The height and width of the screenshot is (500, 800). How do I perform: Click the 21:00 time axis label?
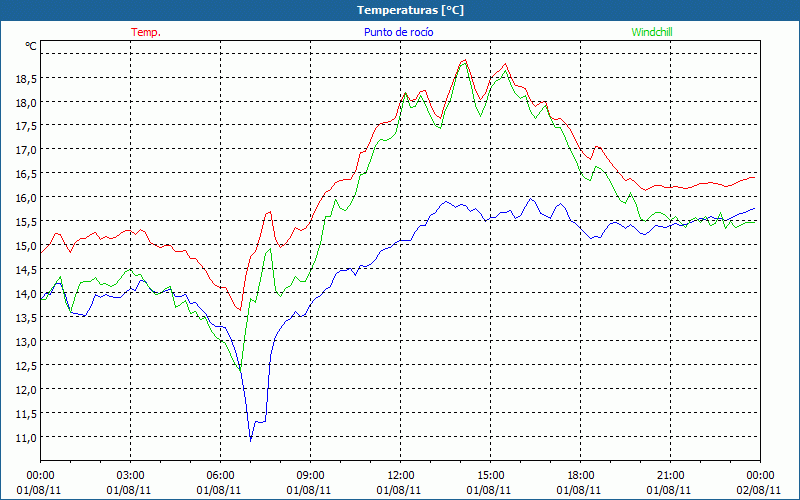pyautogui.click(x=670, y=476)
